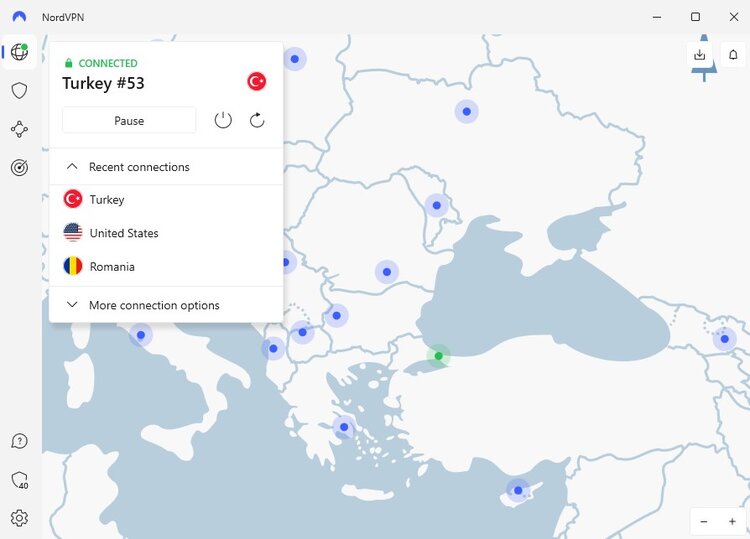
Task: Select Turkey in recent connections
Action: pos(166,199)
